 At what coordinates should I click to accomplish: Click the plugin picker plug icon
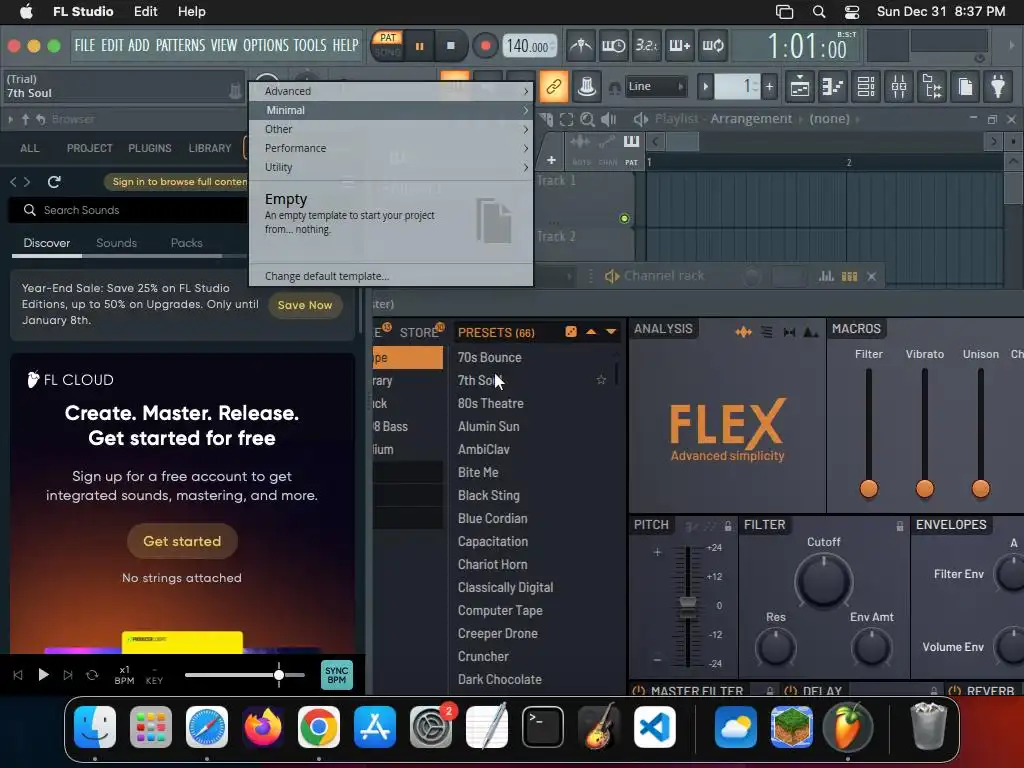click(998, 86)
